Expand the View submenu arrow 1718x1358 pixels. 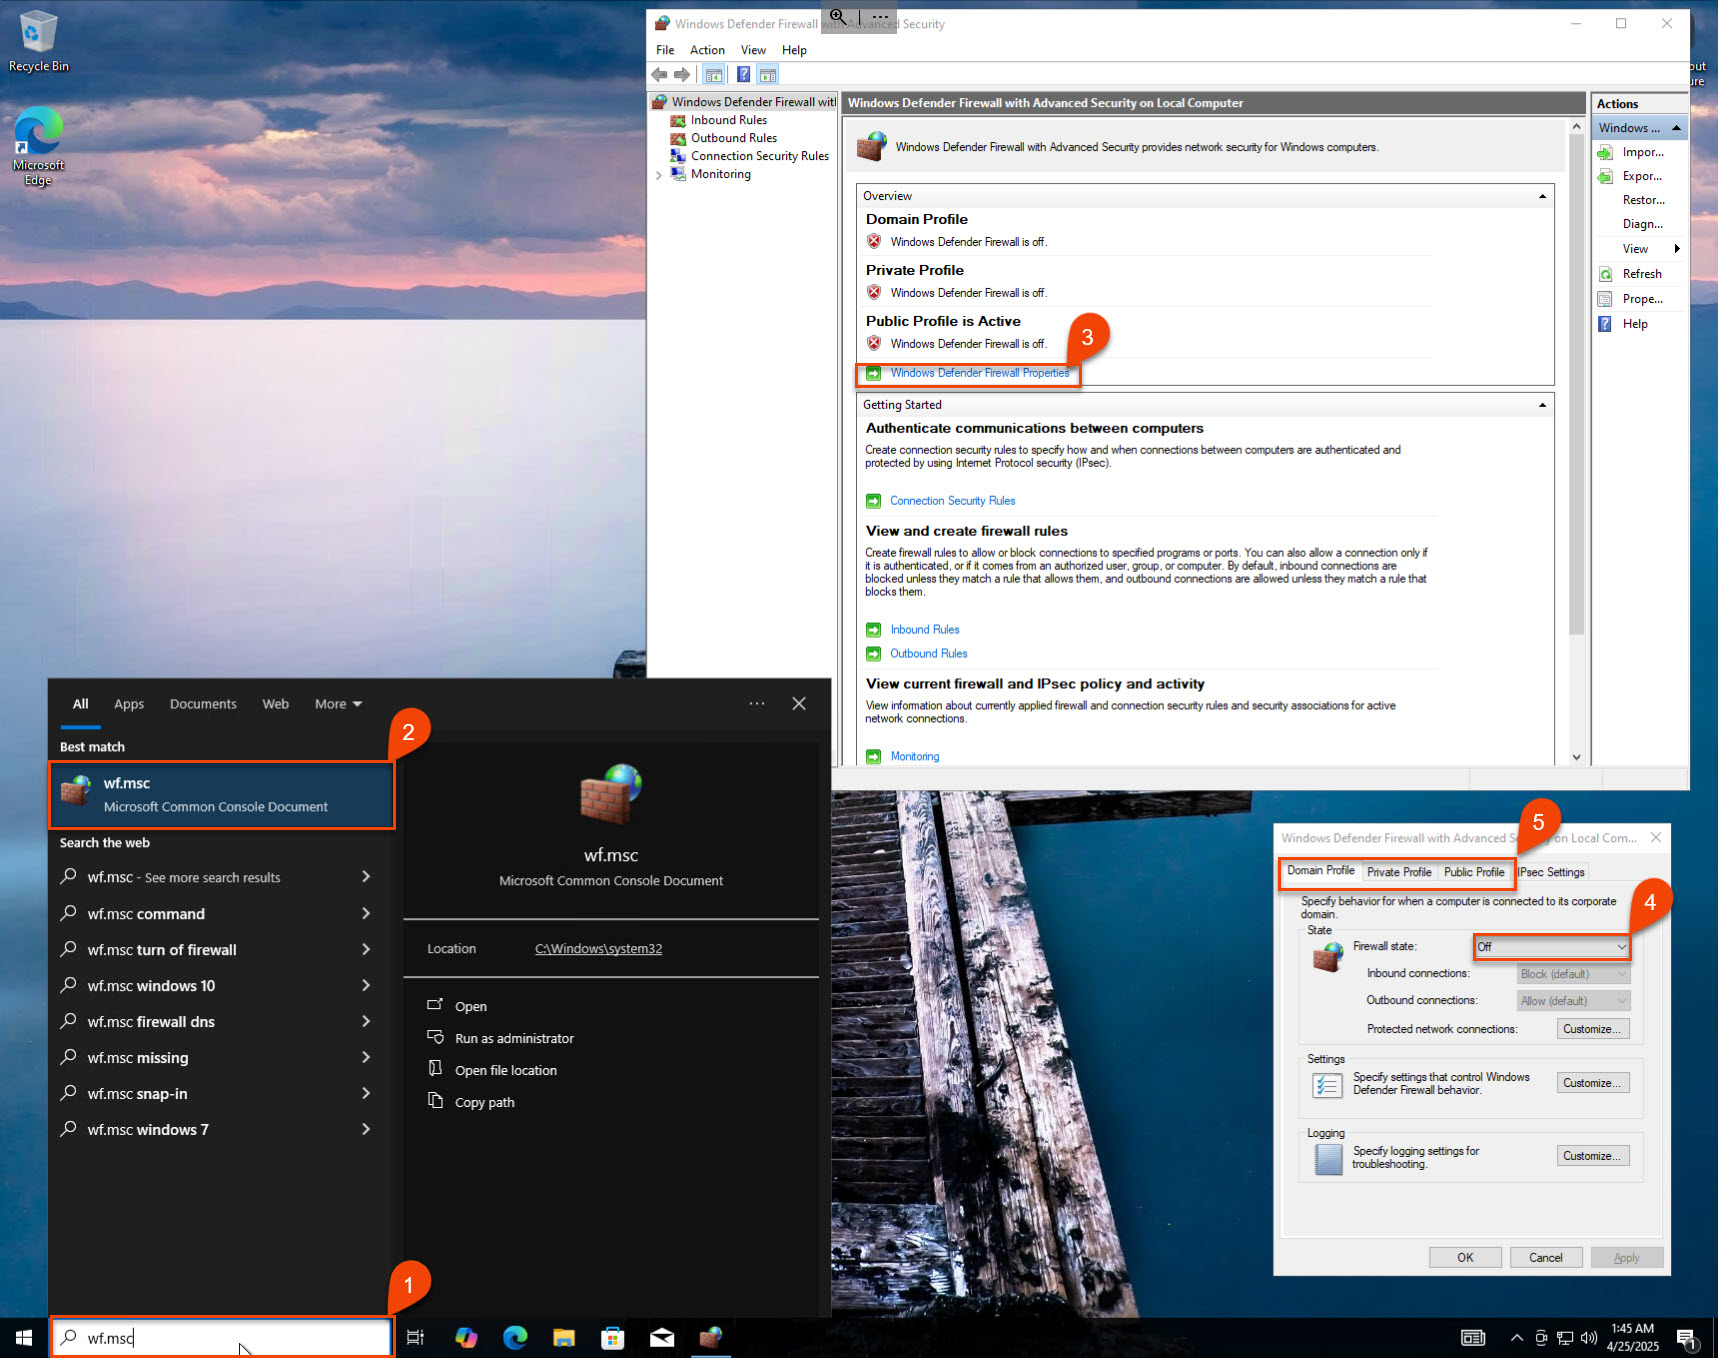(1677, 249)
